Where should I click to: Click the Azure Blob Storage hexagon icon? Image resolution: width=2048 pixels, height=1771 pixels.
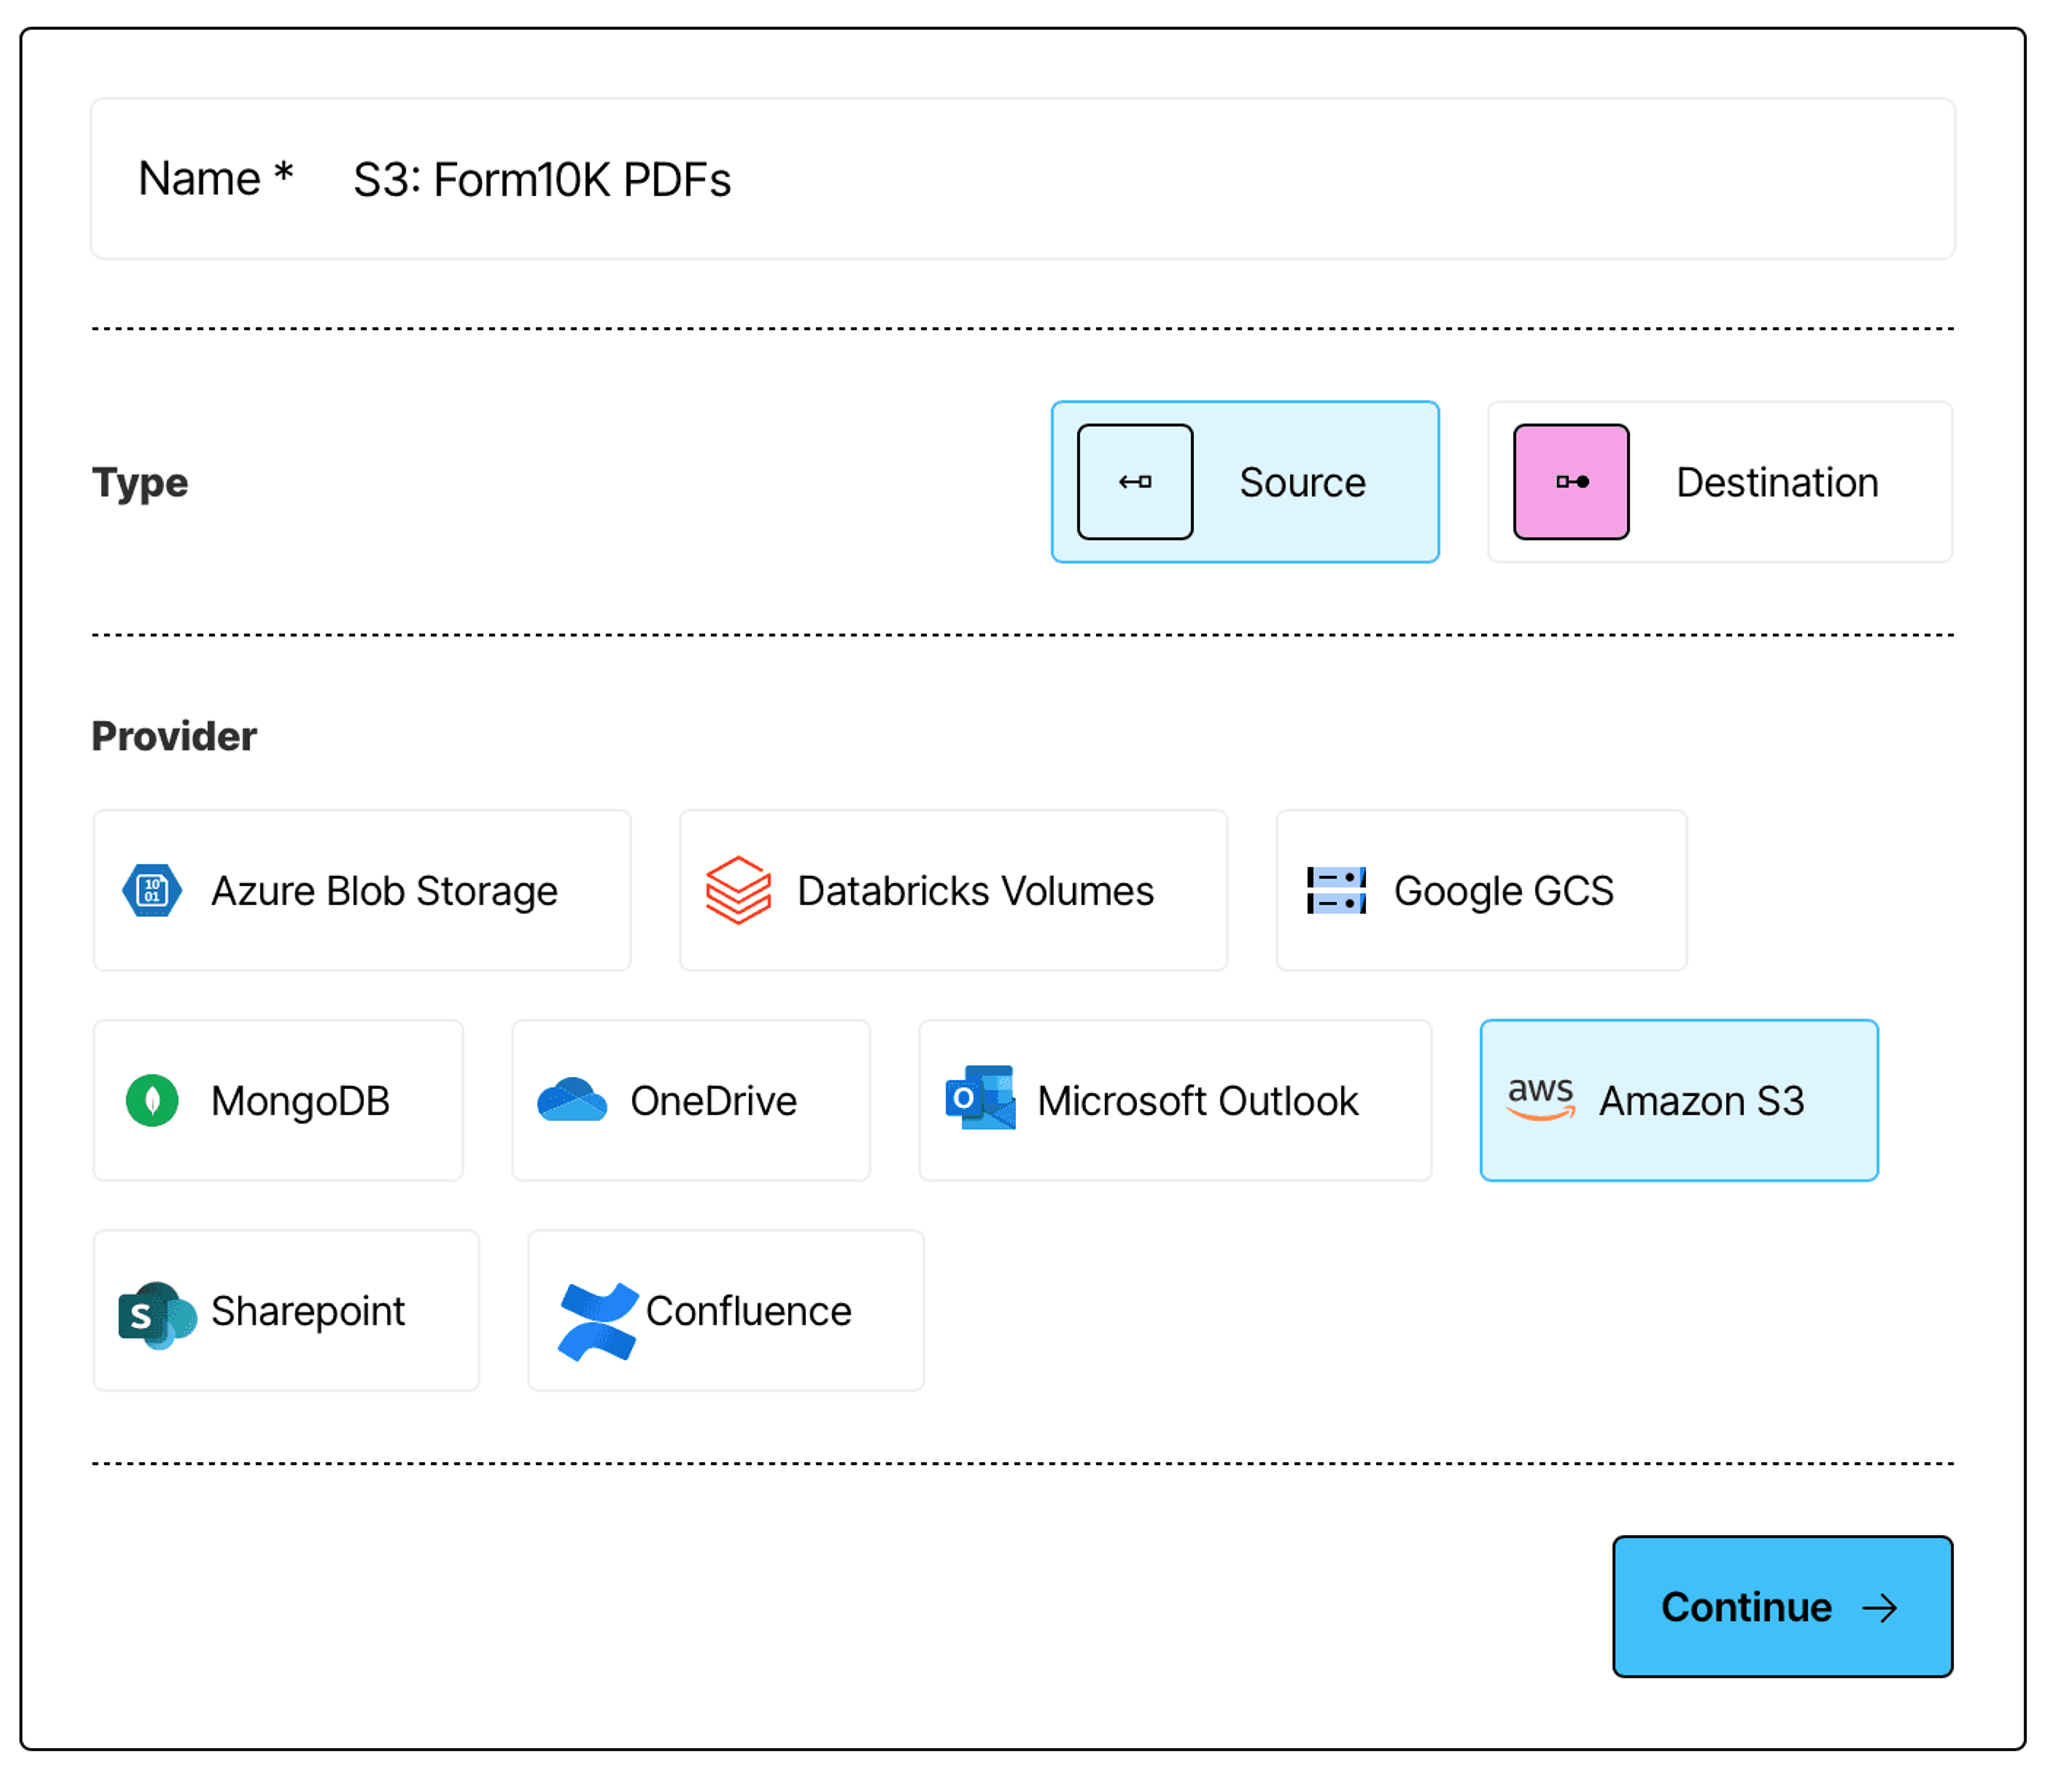tap(152, 890)
